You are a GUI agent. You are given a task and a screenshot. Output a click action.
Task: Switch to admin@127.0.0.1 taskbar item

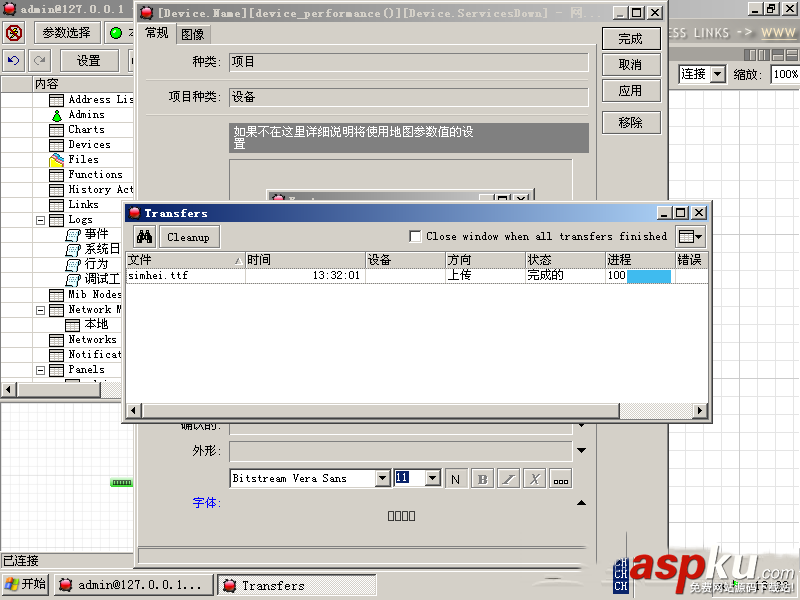click(134, 585)
